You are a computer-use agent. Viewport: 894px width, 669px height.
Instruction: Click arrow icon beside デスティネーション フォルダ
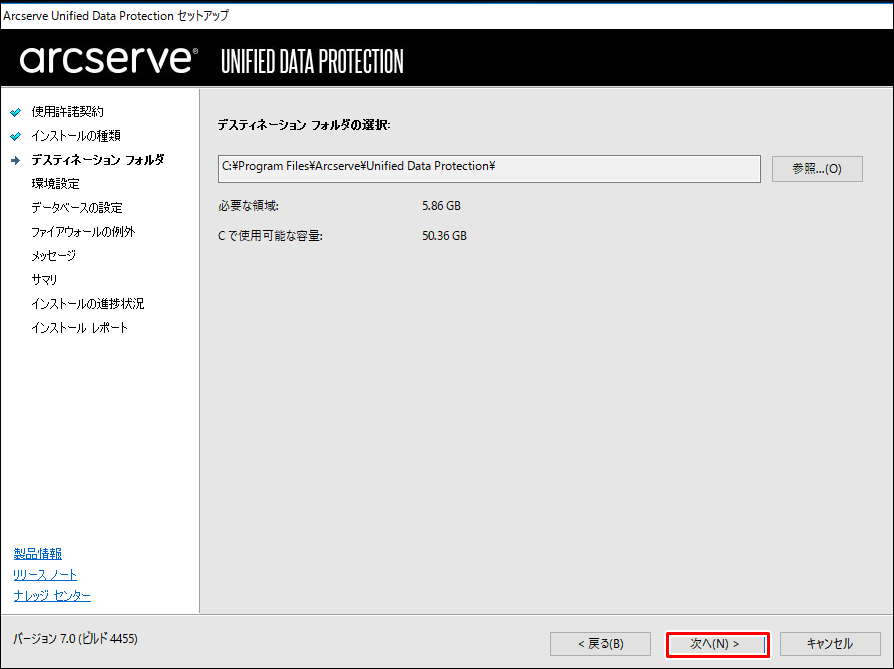coord(16,160)
